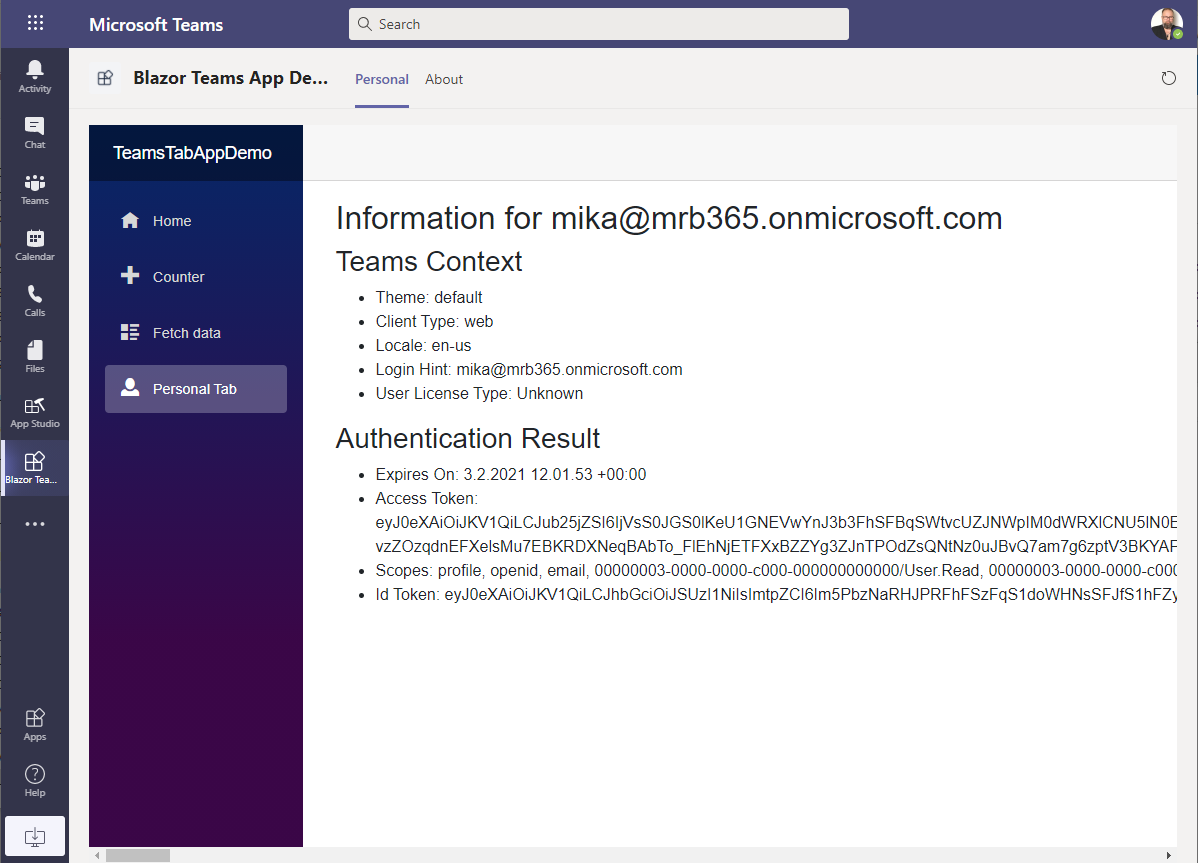The width and height of the screenshot is (1198, 863).
Task: Go to Teams in the left rail
Action: click(x=34, y=189)
